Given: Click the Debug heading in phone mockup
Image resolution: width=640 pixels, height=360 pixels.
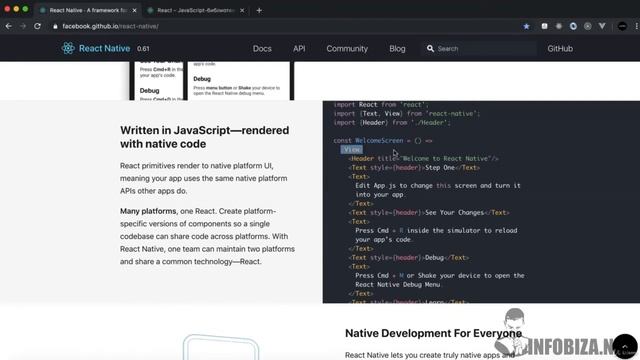Looking at the screenshot, I should tap(202, 79).
